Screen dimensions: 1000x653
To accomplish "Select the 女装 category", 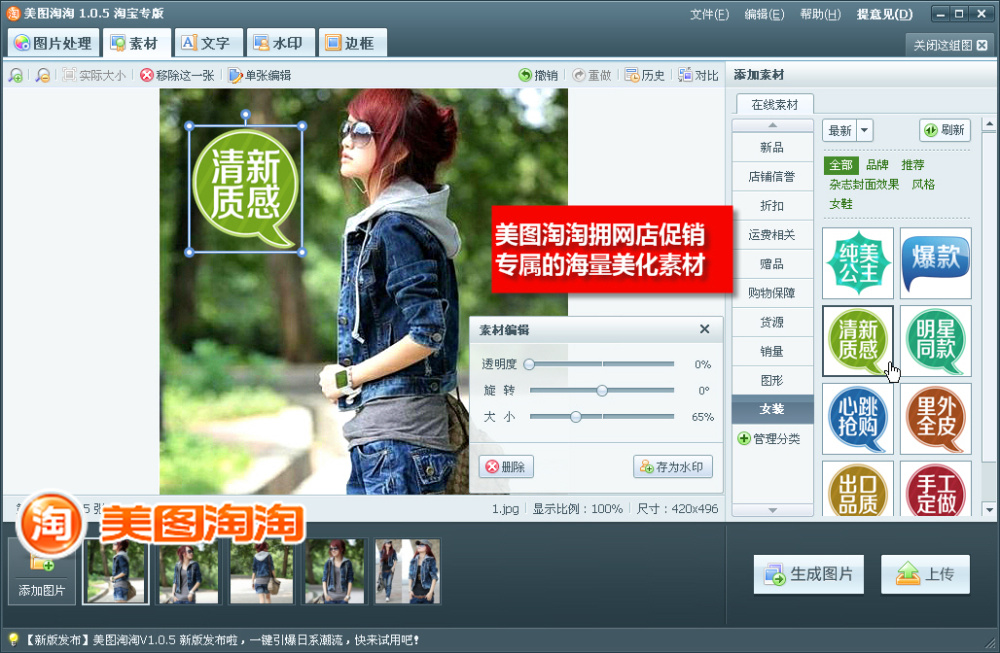I will [x=772, y=409].
